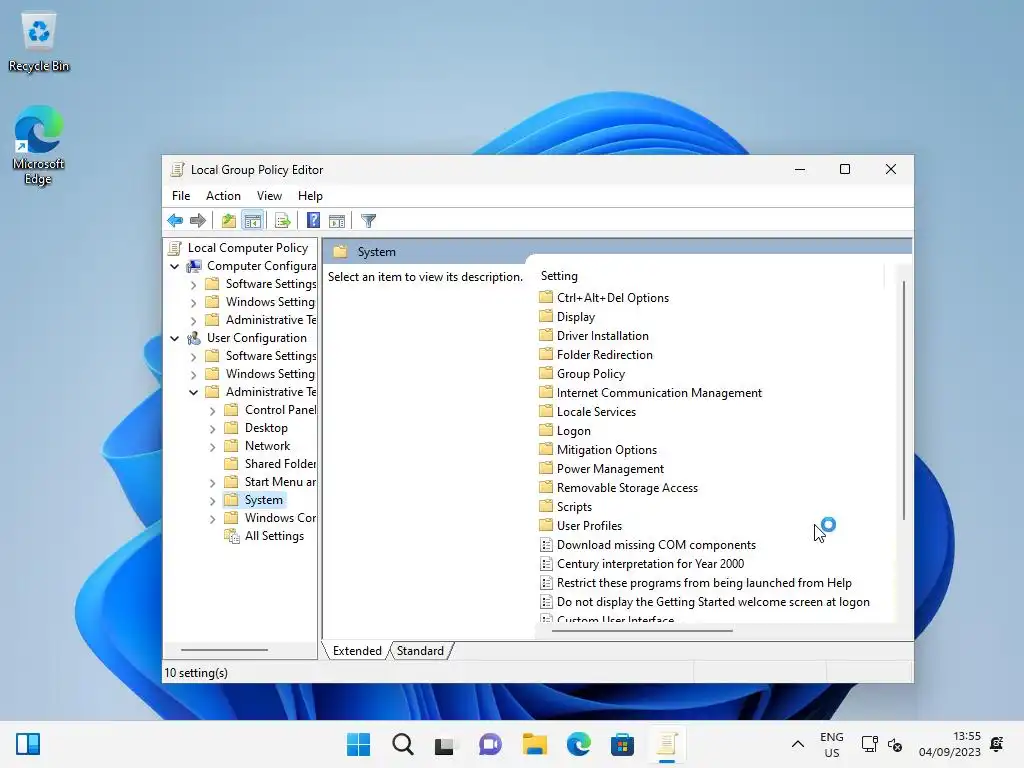The width and height of the screenshot is (1024, 768).
Task: Switch to the Standard tab
Action: pyautogui.click(x=420, y=650)
